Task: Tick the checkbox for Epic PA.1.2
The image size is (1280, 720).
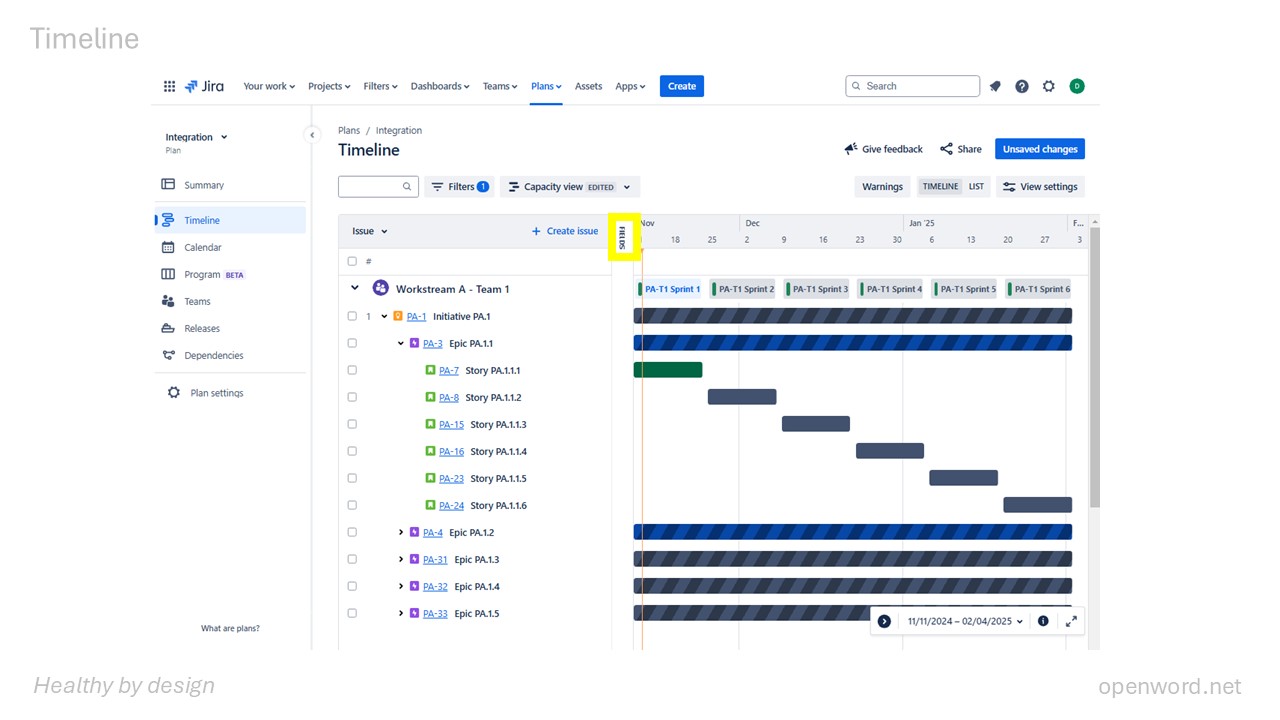Action: (x=352, y=532)
